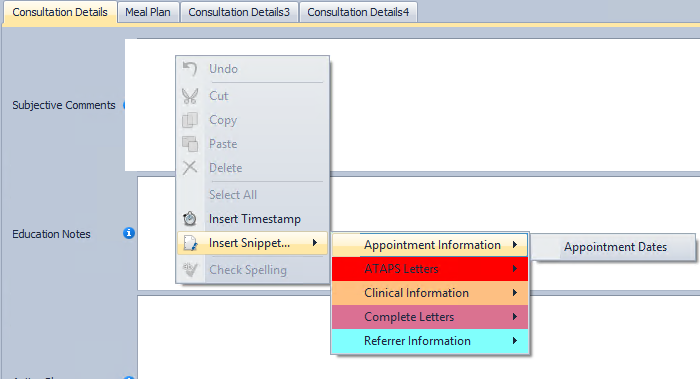The height and width of the screenshot is (379, 700).
Task: Click the Paste clipboard icon
Action: [190, 144]
